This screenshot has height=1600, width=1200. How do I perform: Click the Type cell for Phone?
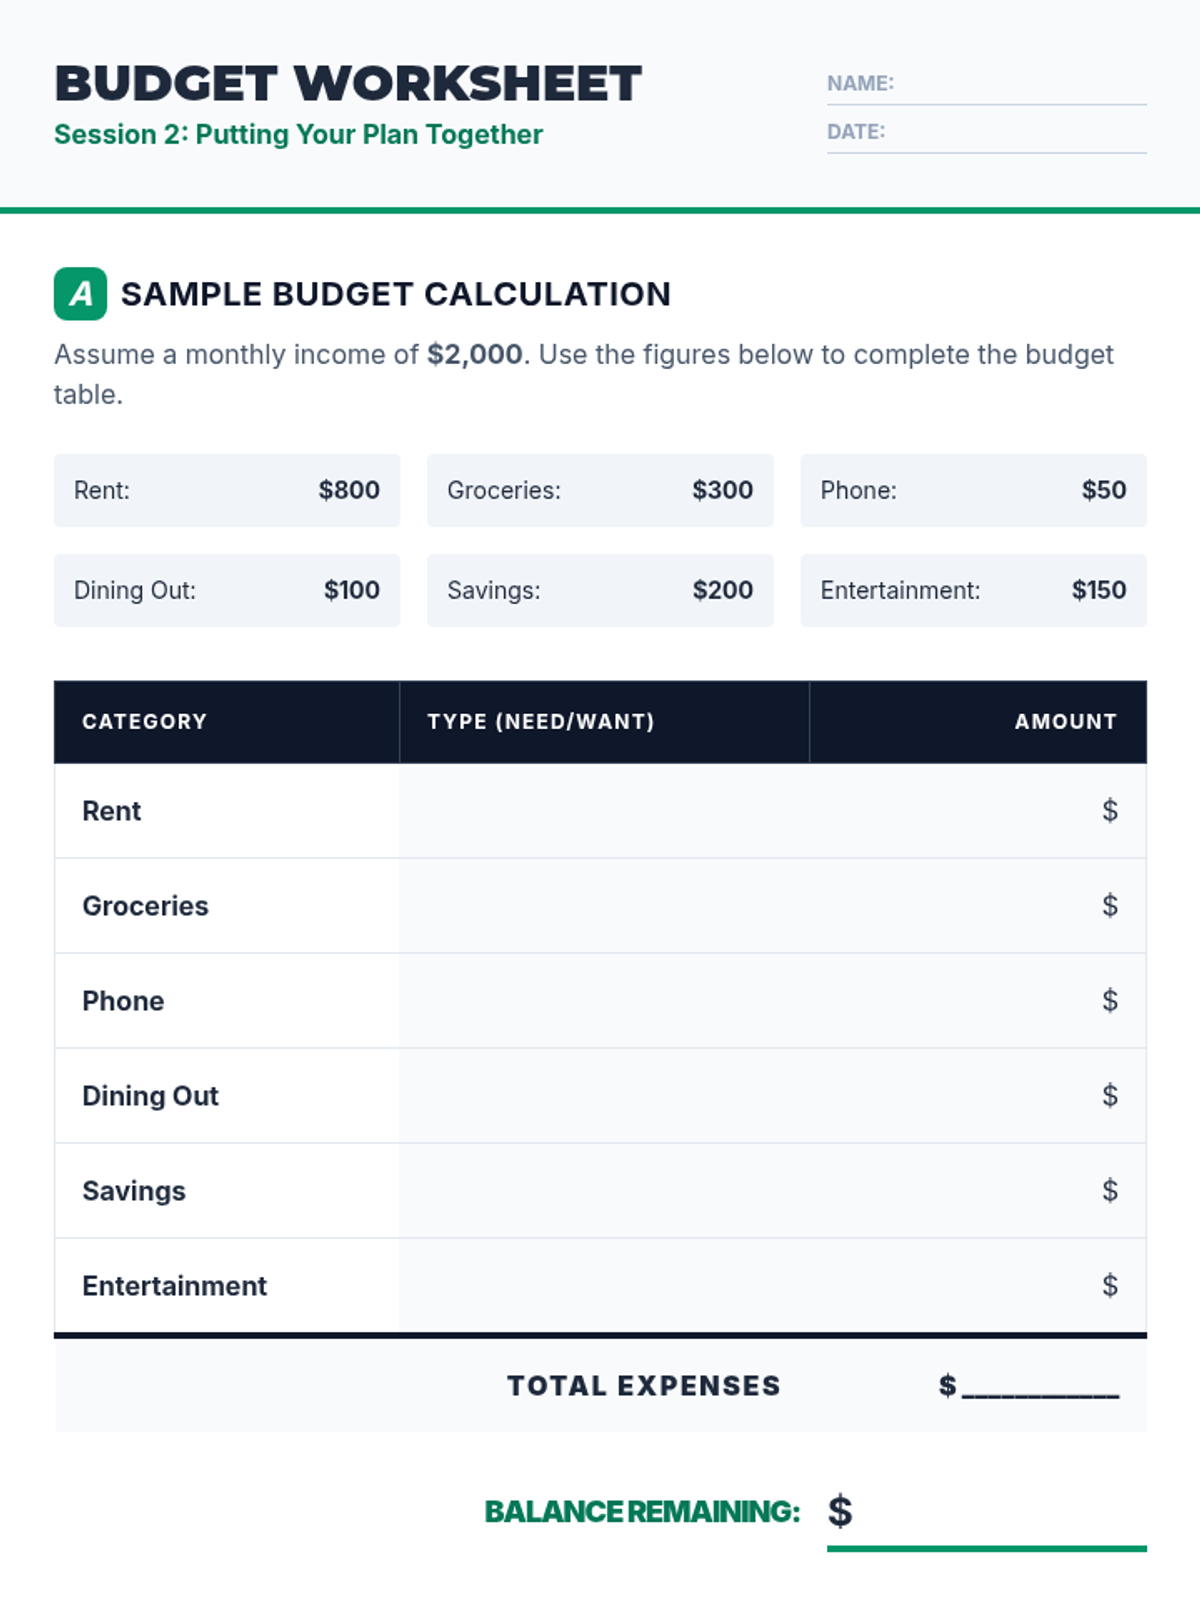[x=604, y=1001]
